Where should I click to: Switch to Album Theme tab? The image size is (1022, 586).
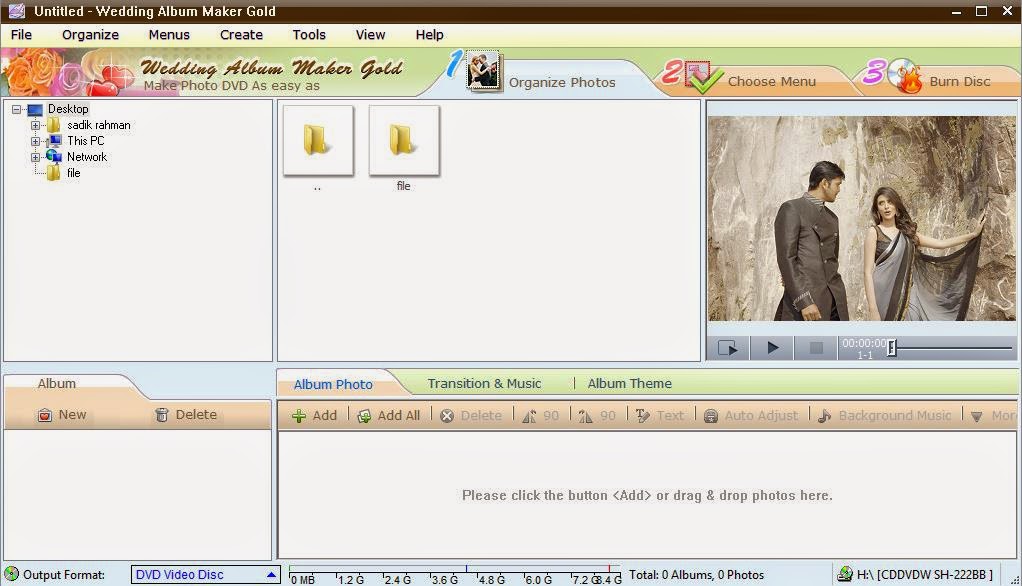(x=630, y=383)
